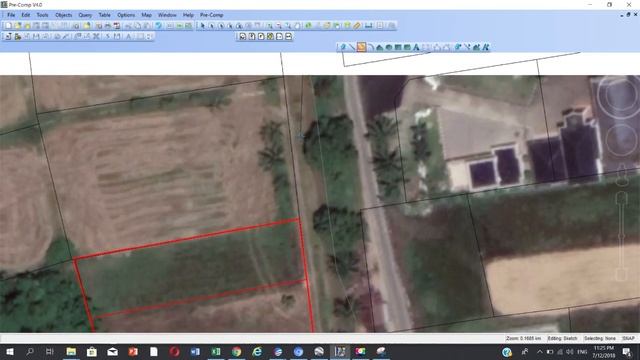640x360 pixels.
Task: Select the Polygon drawing tool
Action: point(380,47)
